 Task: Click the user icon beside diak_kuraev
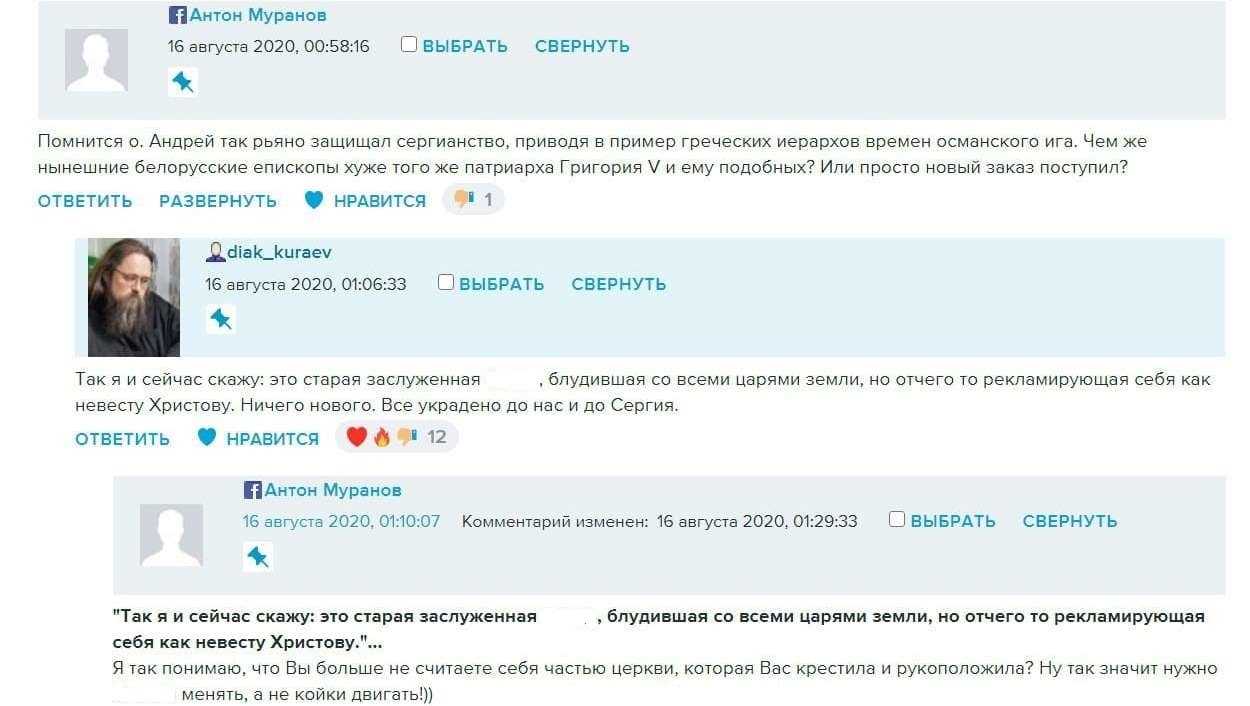(x=215, y=253)
